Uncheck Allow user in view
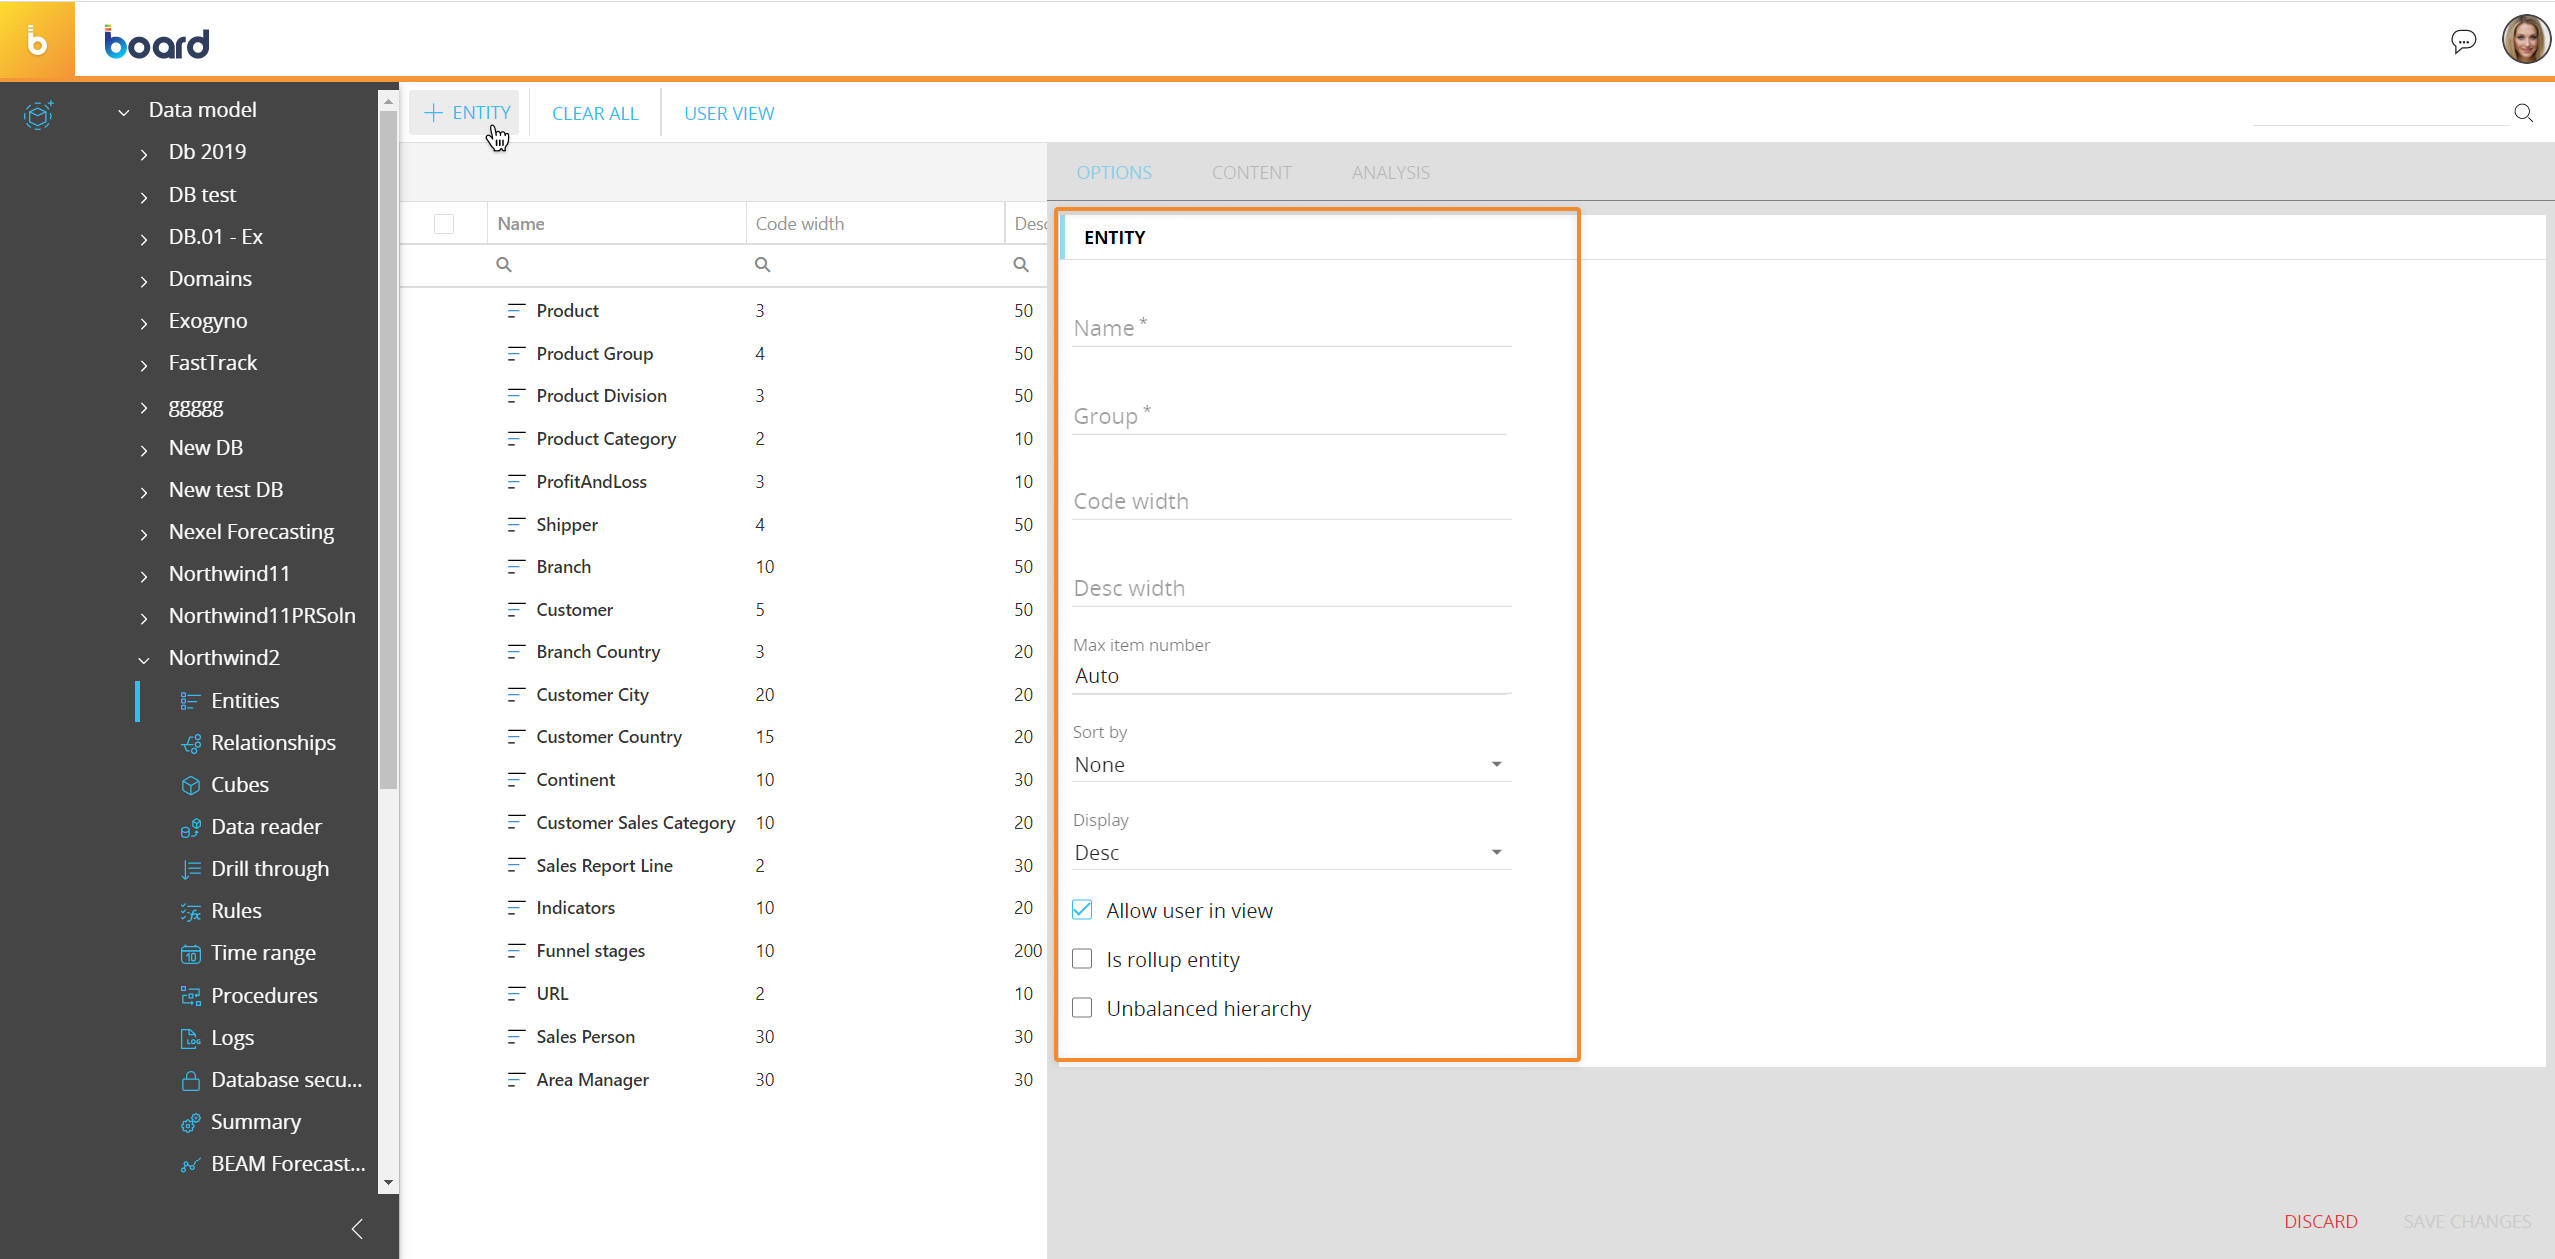Screen dimensions: 2555x1259 pyautogui.click(x=1082, y=910)
